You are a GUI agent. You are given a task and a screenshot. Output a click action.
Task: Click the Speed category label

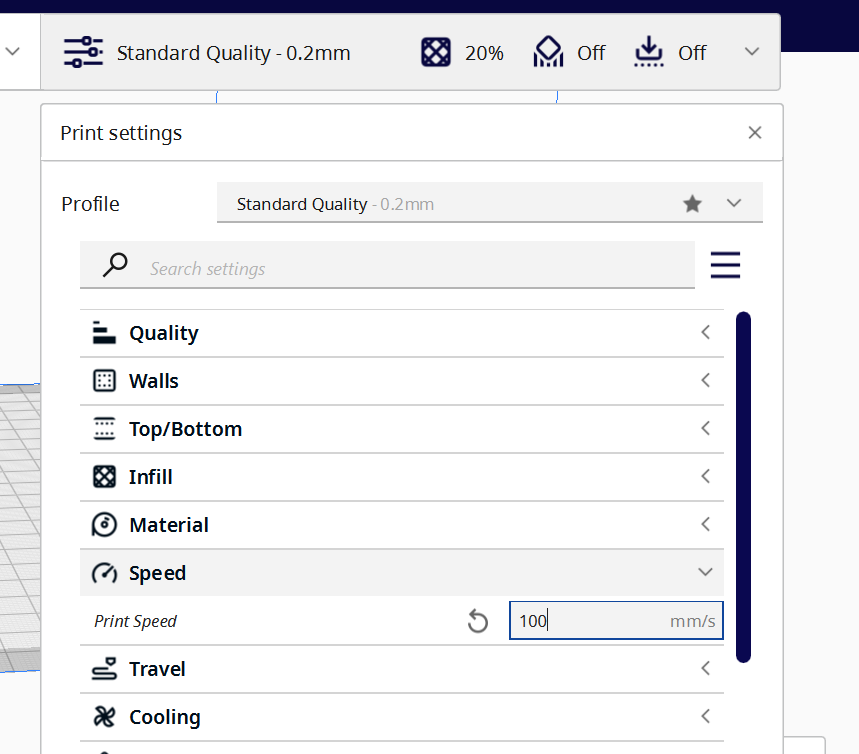tap(158, 573)
